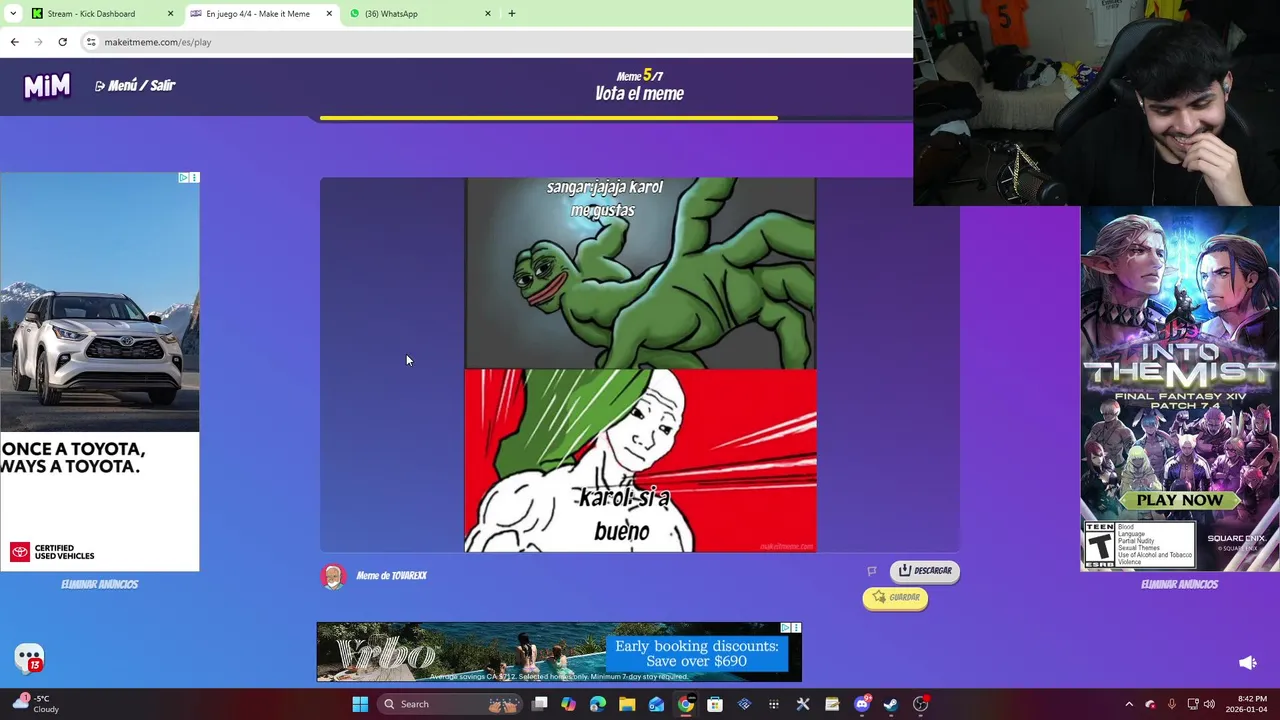Open the site info icon in the address bar

click(x=91, y=42)
